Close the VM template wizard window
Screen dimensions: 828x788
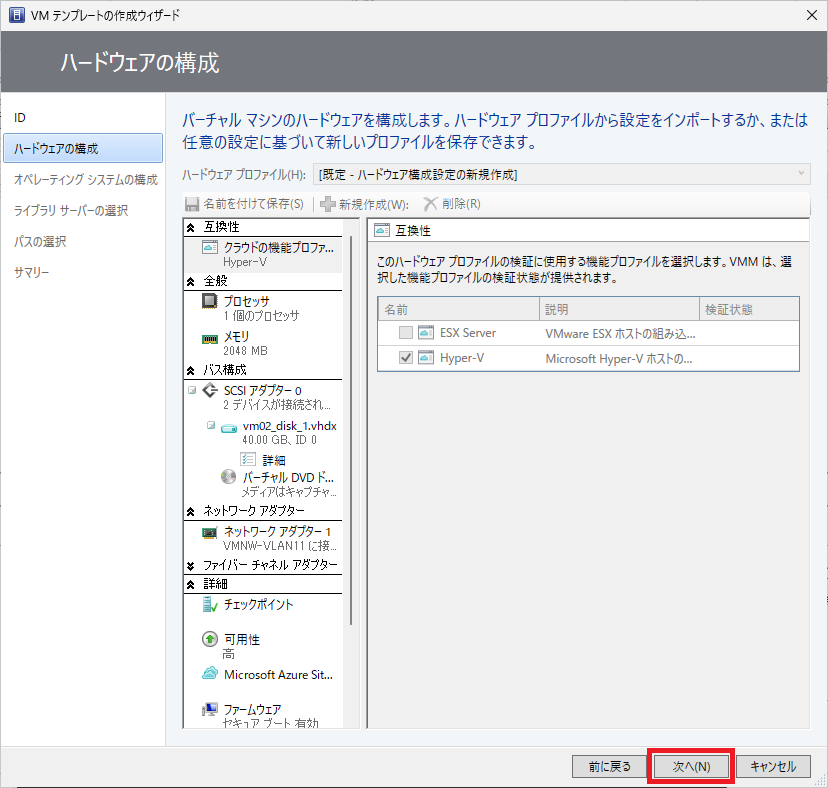tap(812, 15)
